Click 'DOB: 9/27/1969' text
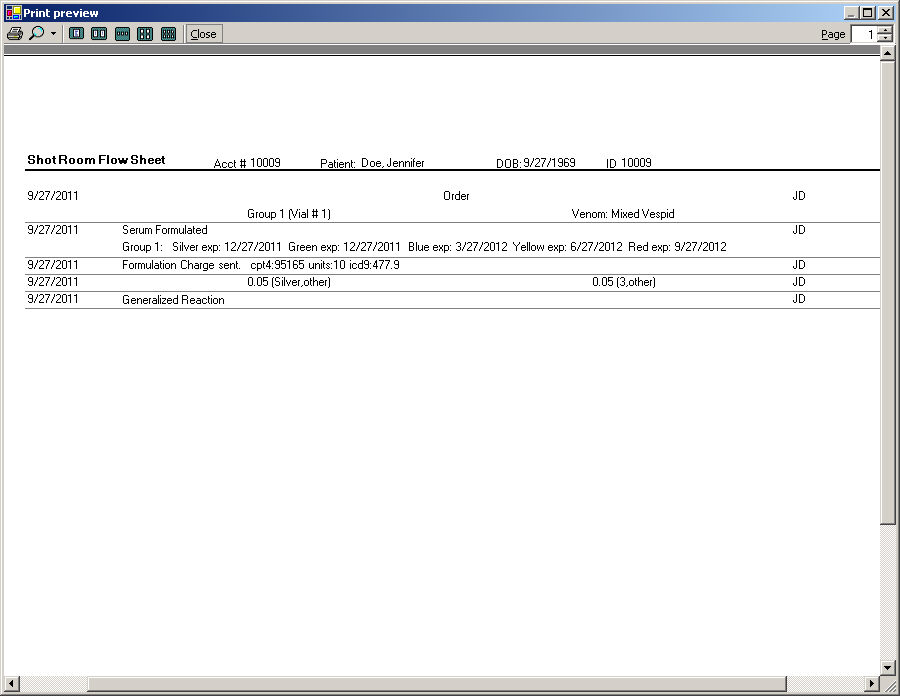Screen dimensions: 900x696 click(536, 163)
